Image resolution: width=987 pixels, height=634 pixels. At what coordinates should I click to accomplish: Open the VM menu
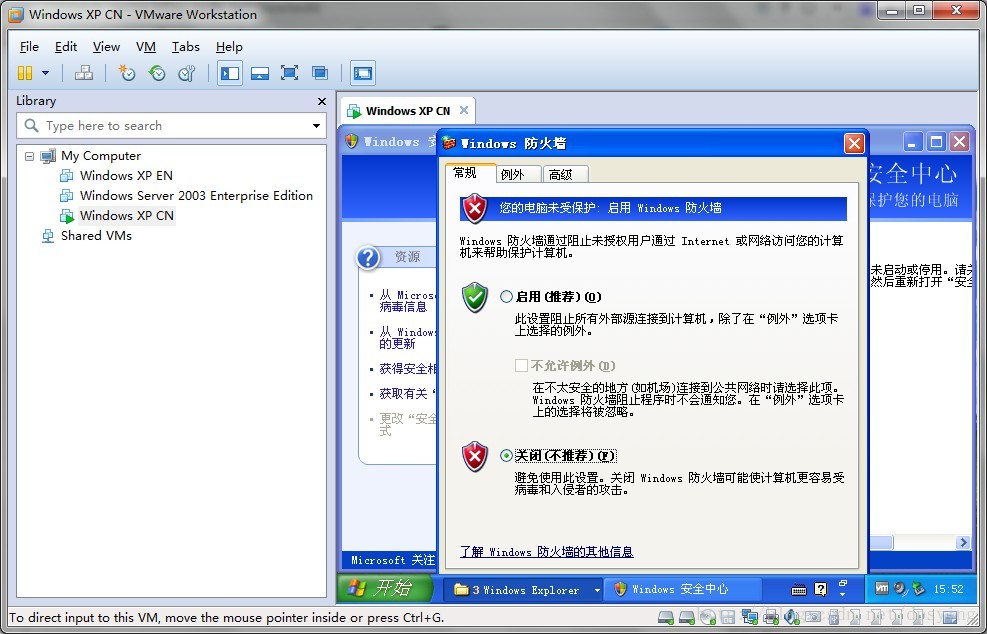point(145,47)
